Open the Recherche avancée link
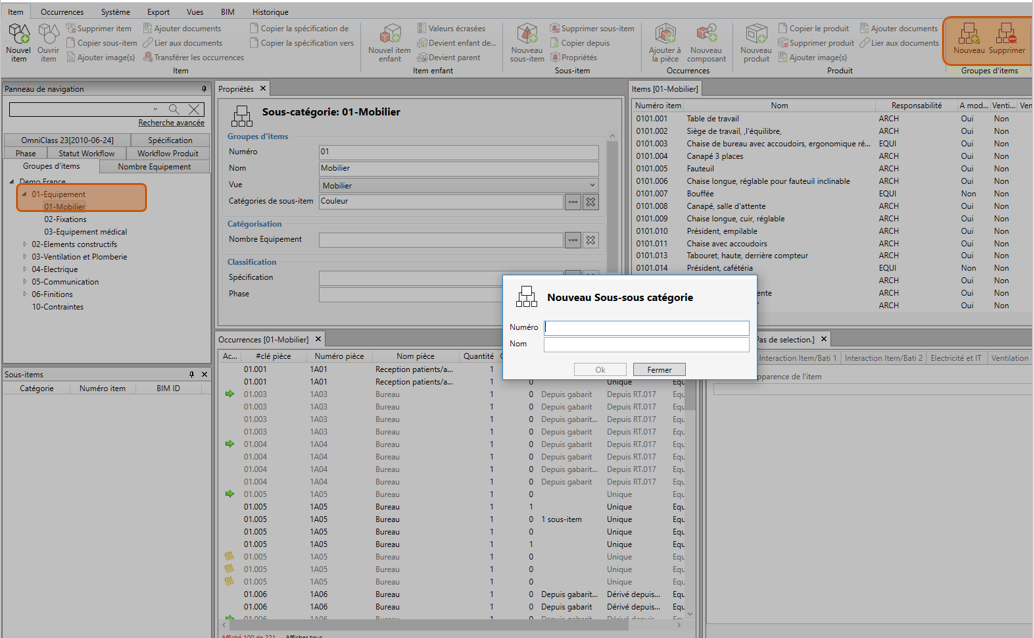 point(171,123)
